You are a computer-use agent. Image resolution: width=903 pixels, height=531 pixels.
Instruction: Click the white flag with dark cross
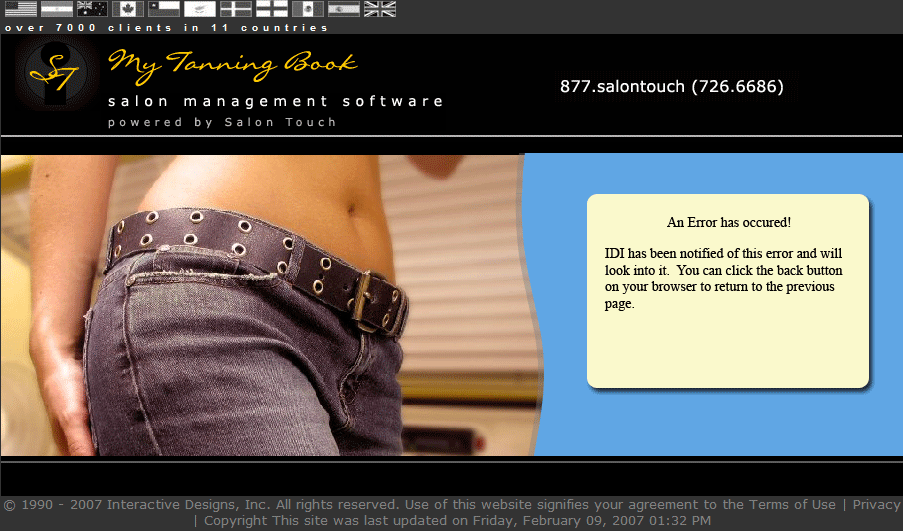[272, 9]
